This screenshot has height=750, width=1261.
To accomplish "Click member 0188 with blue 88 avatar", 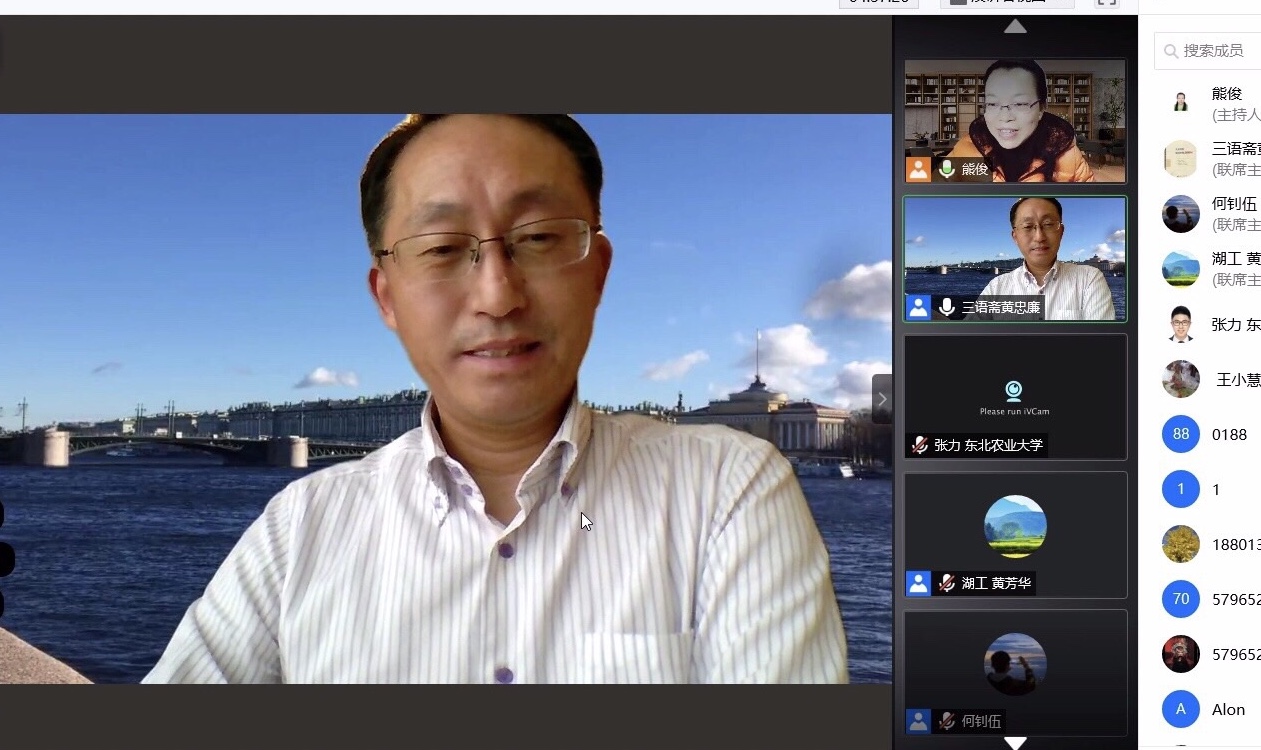I will tap(1228, 434).
